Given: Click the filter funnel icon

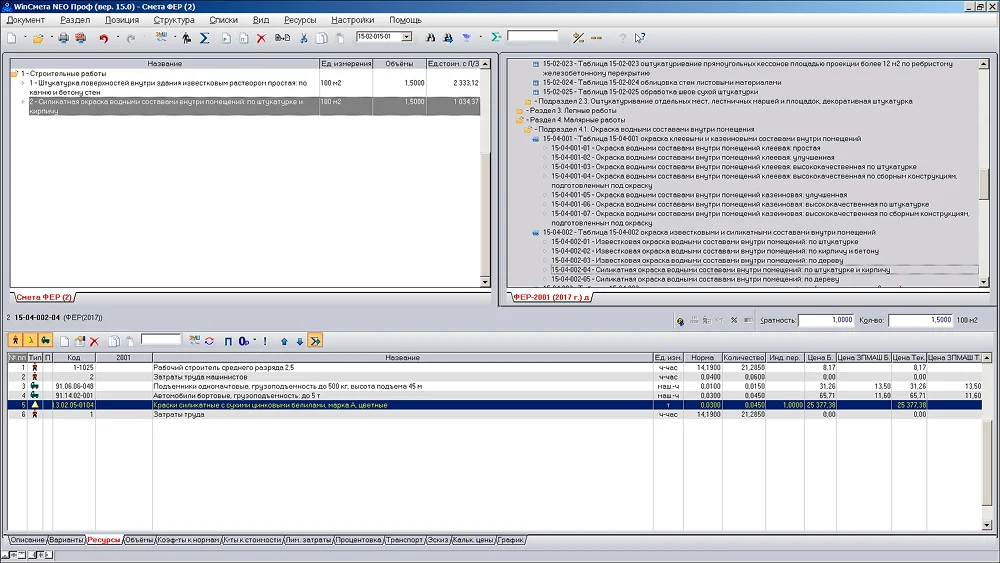Looking at the screenshot, I should 467,38.
